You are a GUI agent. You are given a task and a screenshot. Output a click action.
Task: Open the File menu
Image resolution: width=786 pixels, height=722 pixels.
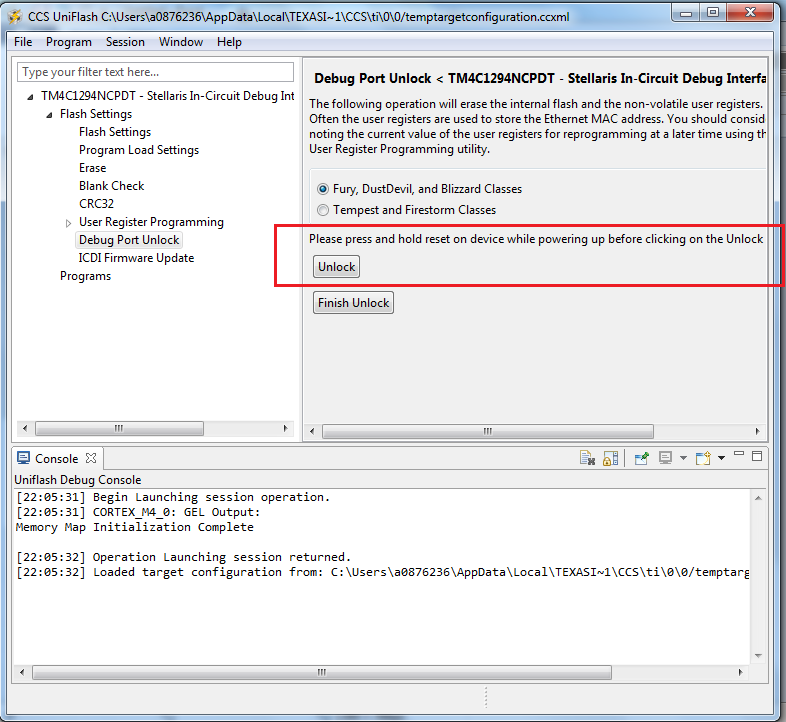23,42
